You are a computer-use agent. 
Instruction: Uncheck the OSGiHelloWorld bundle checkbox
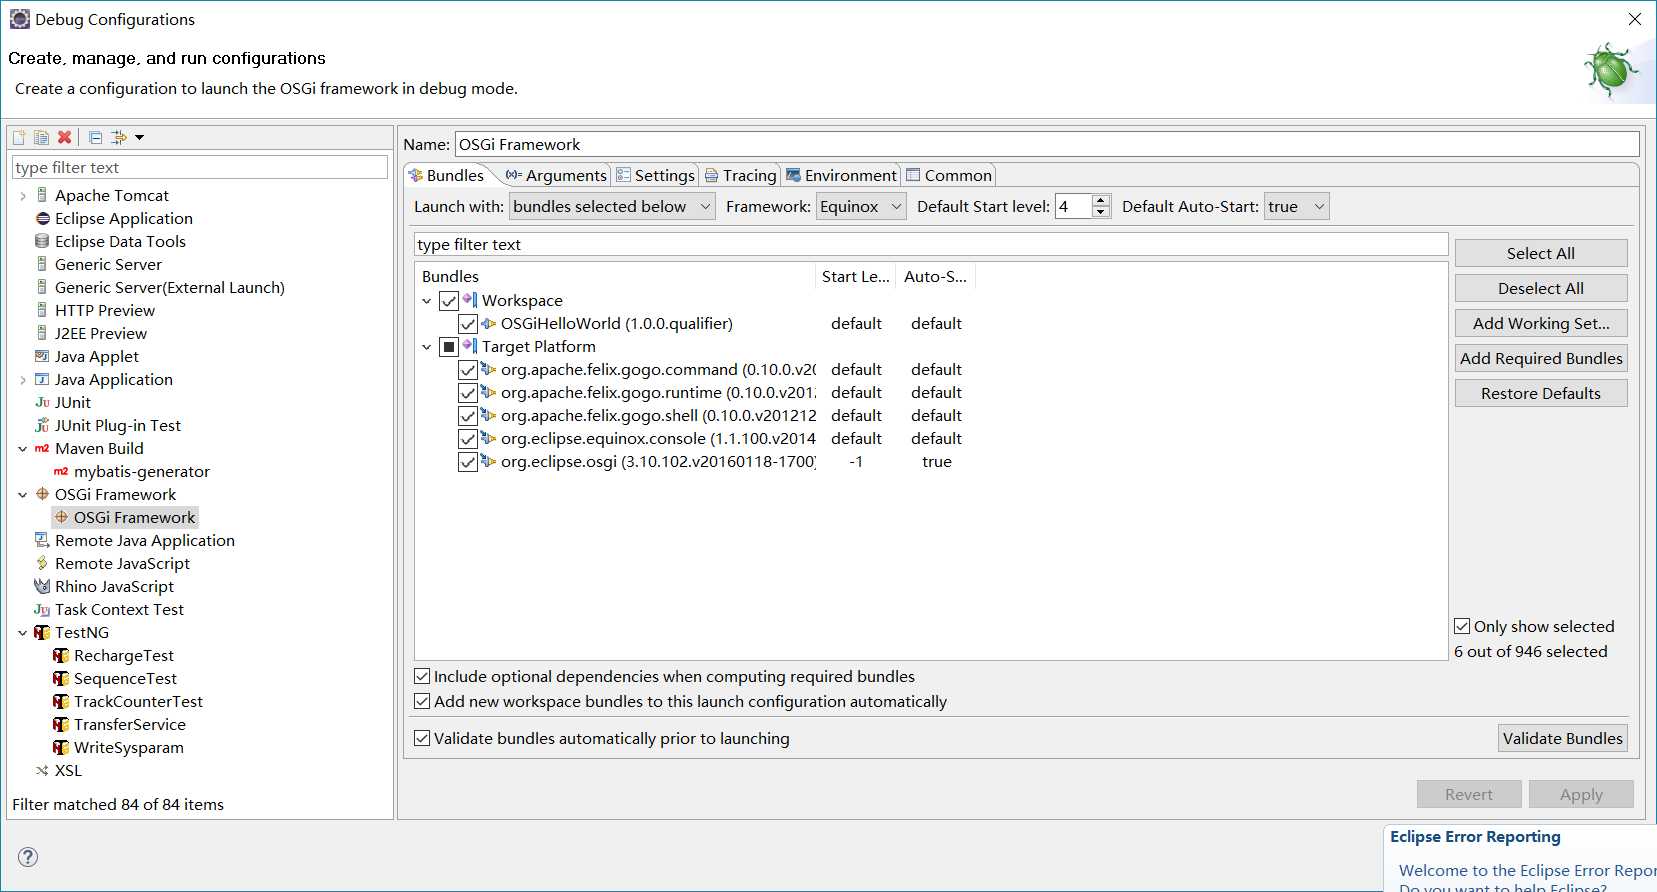pos(468,324)
